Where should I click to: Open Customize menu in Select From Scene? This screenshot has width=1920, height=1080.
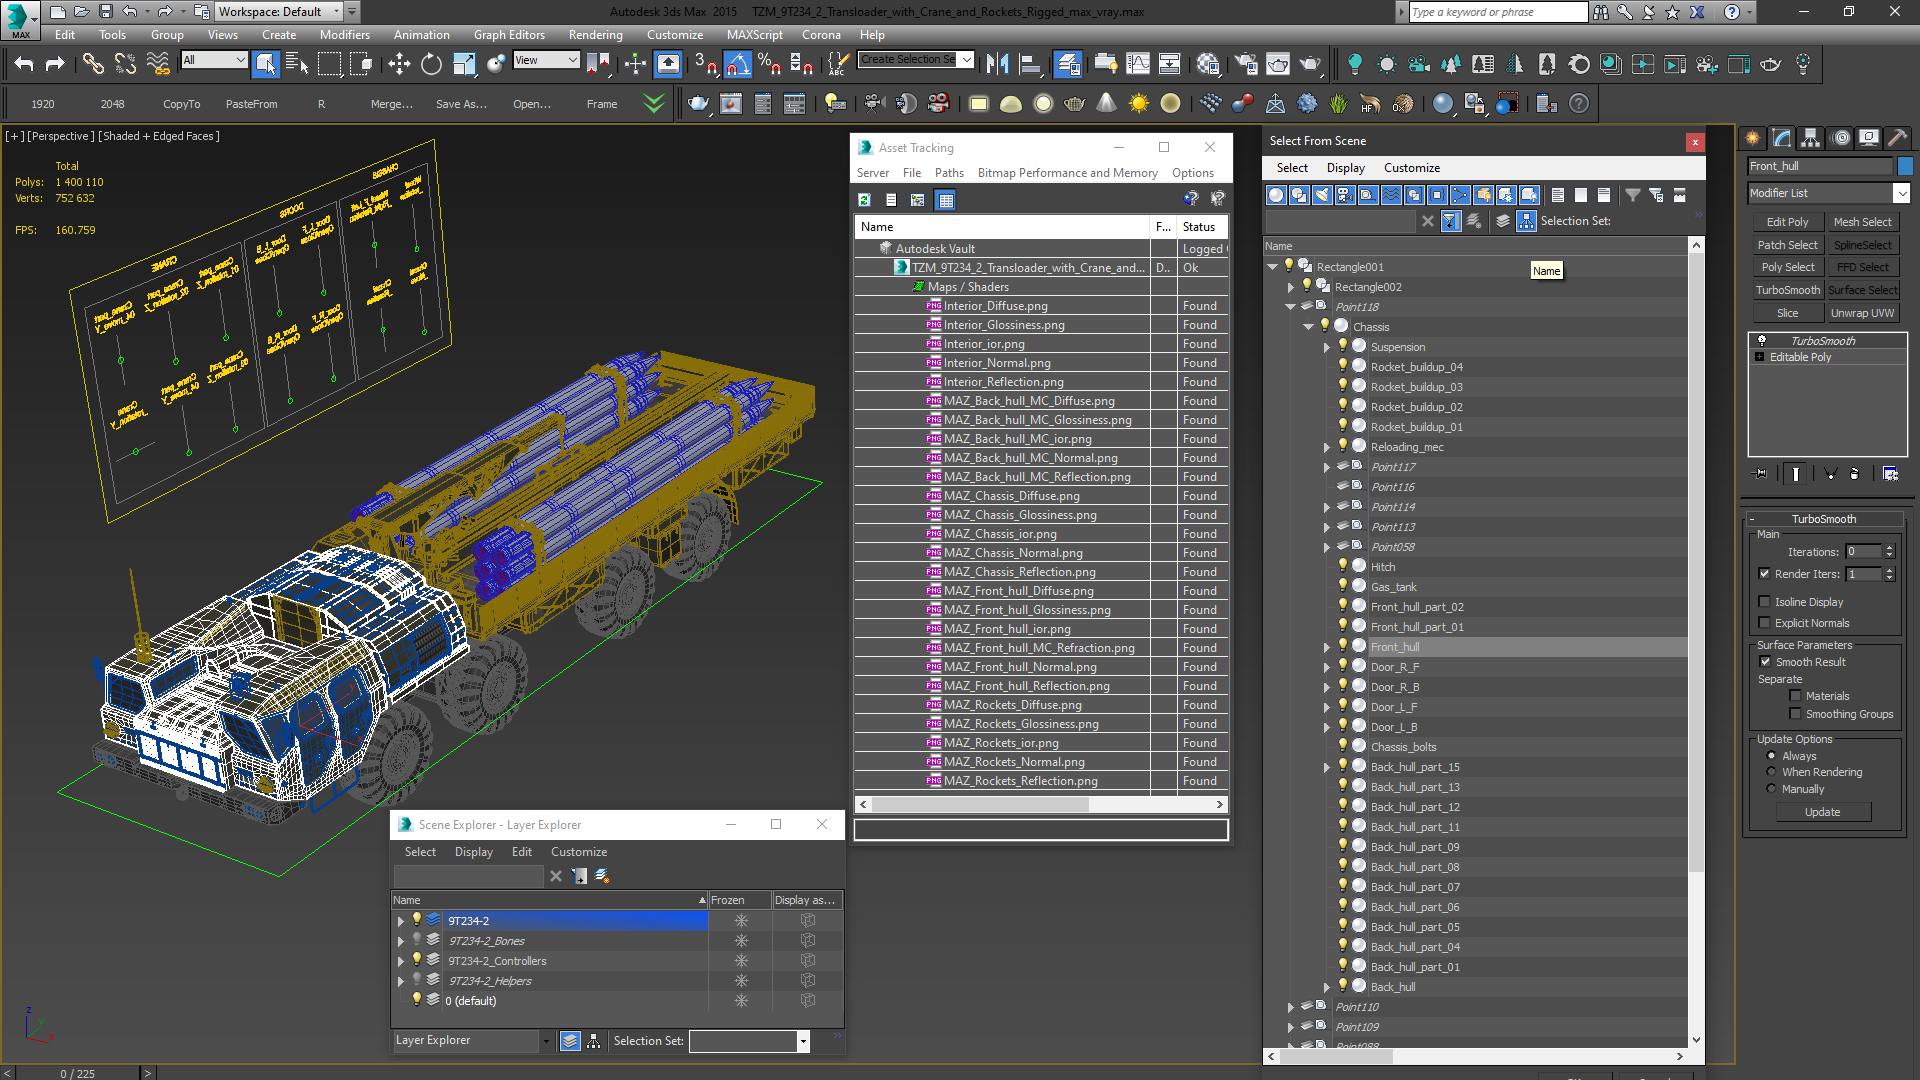1412,168
